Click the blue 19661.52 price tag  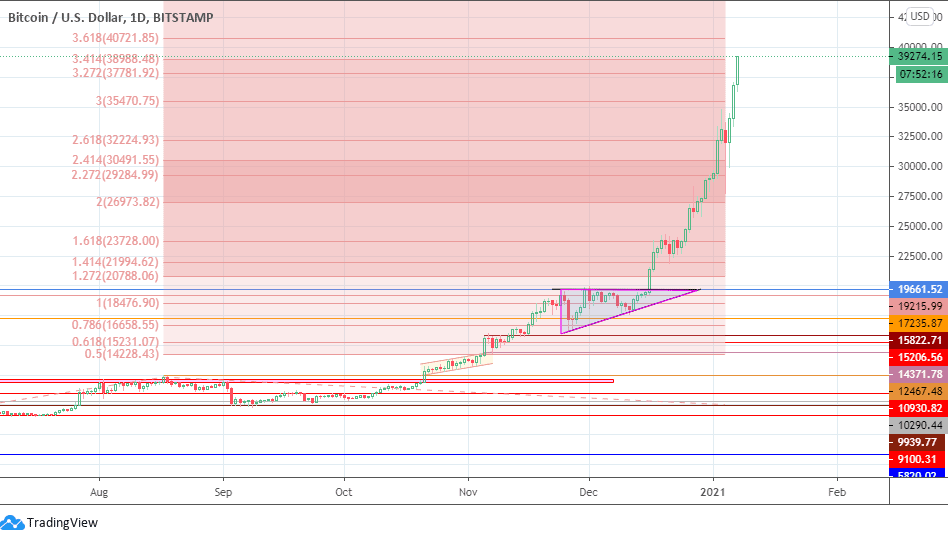[x=919, y=289]
